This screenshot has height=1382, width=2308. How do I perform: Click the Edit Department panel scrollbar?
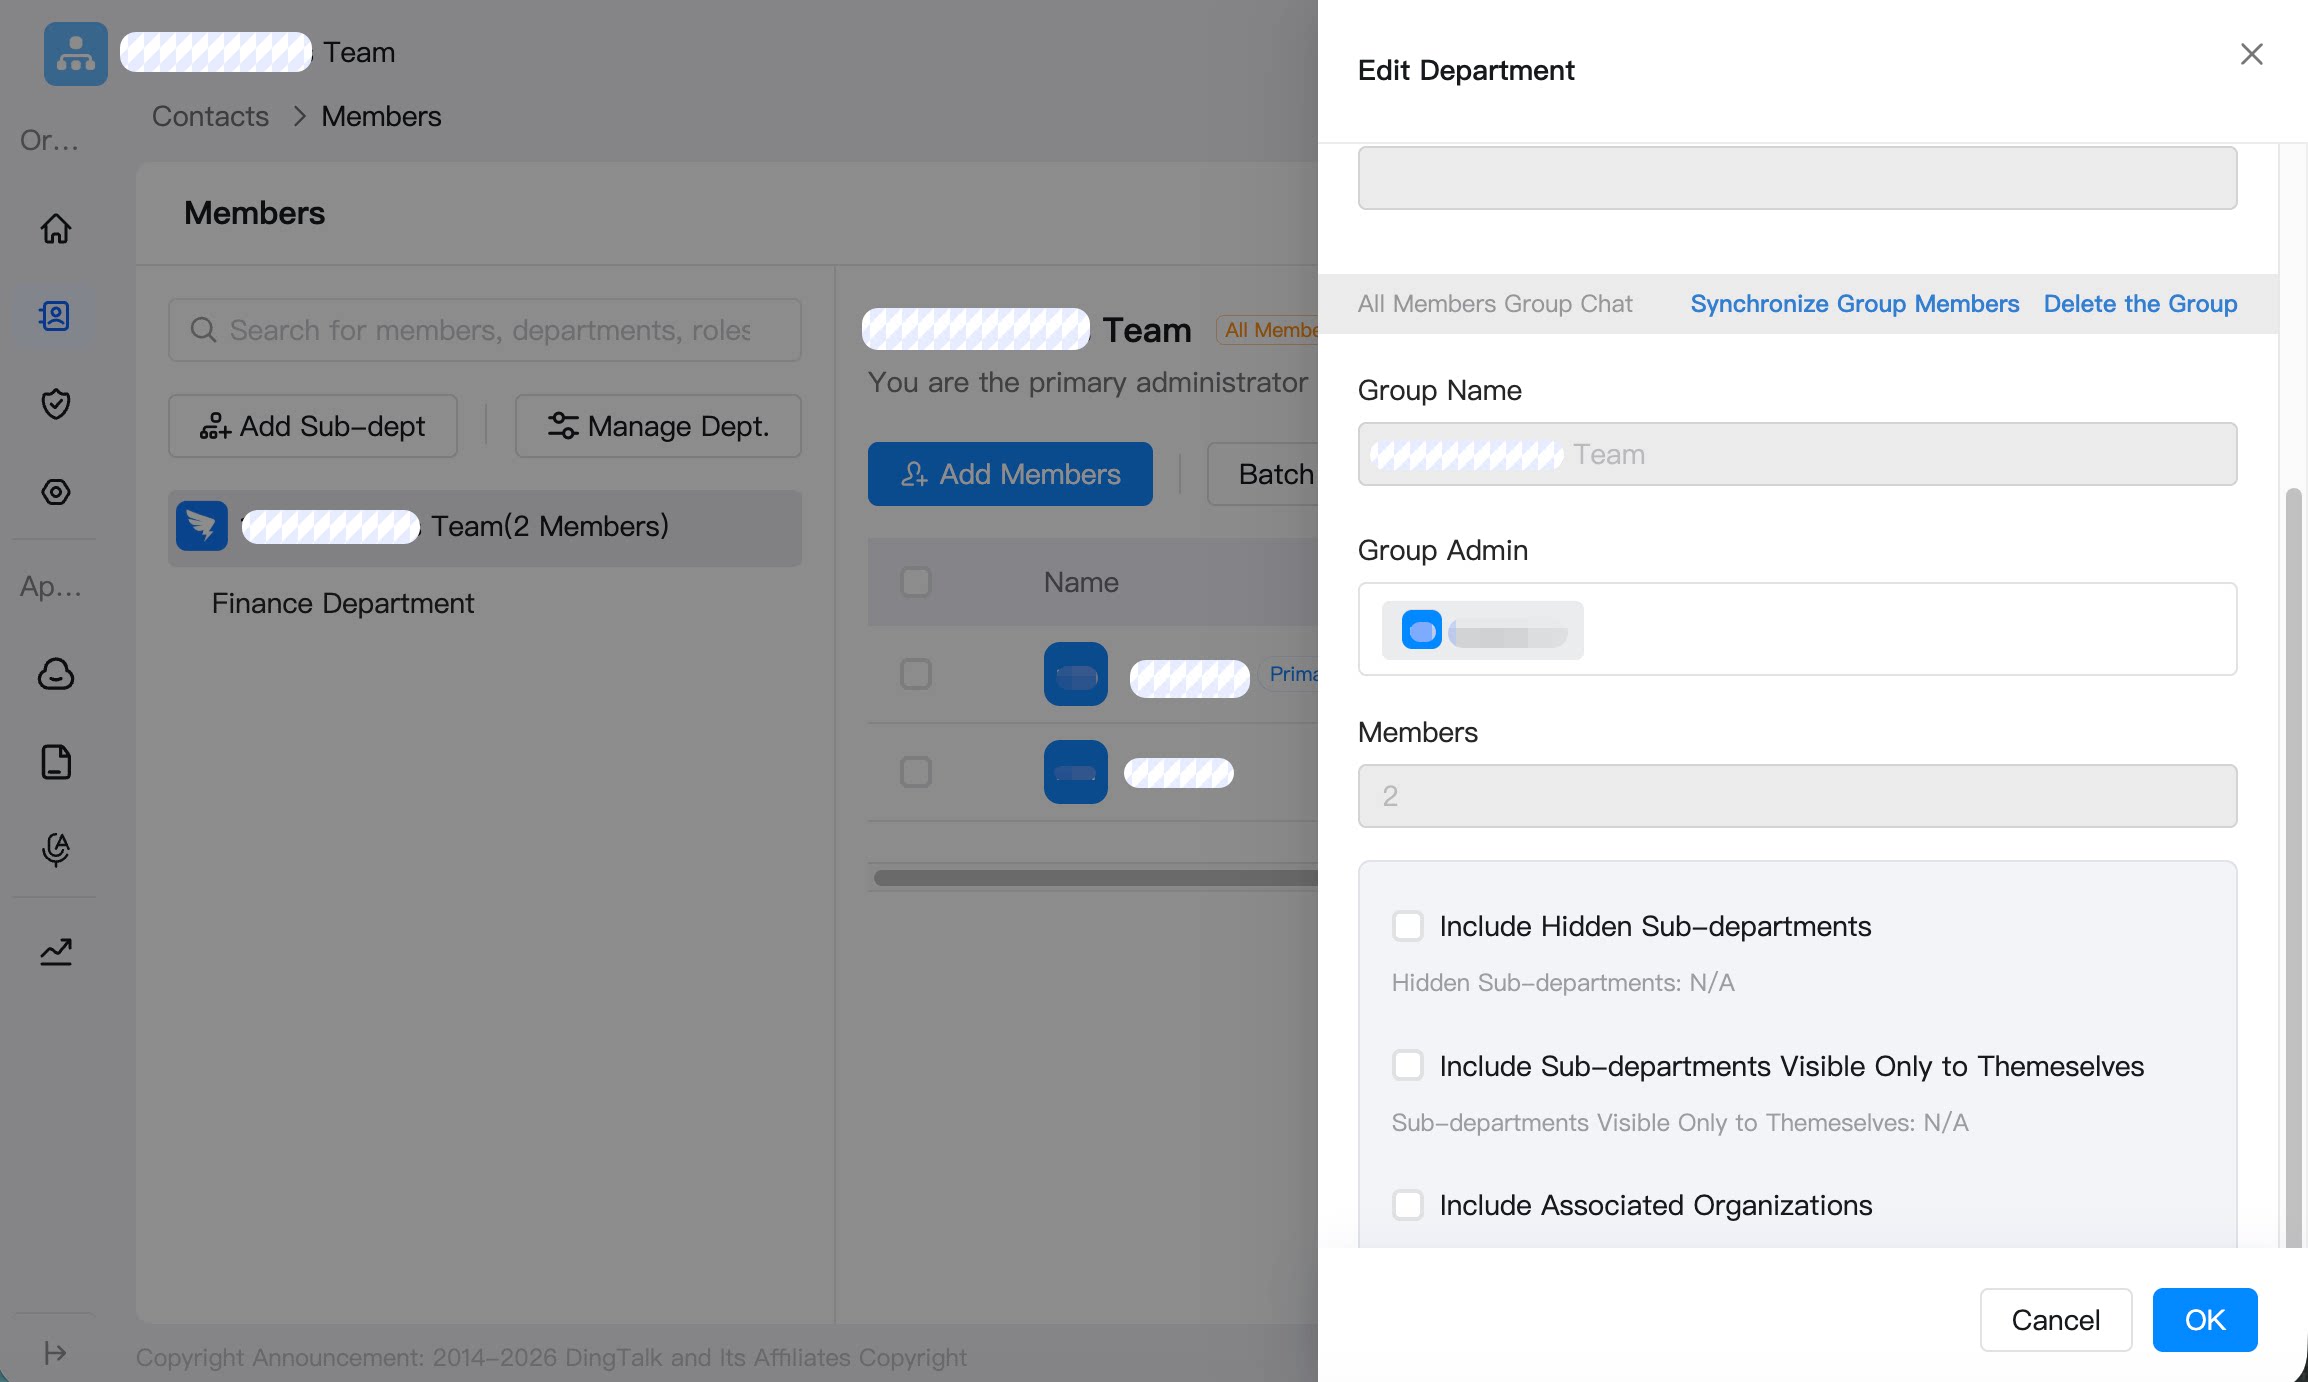[x=2294, y=866]
